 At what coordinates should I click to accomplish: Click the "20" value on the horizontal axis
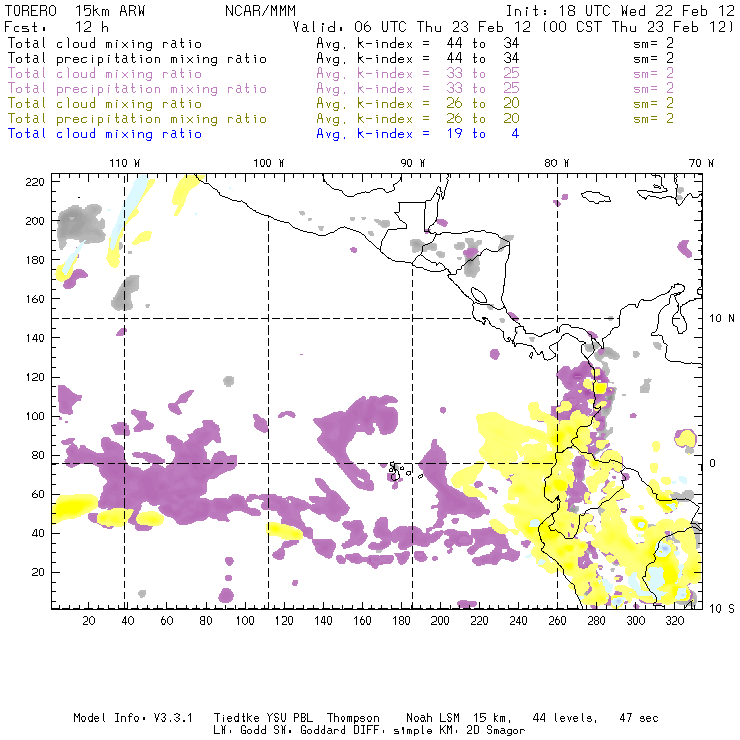pos(89,621)
